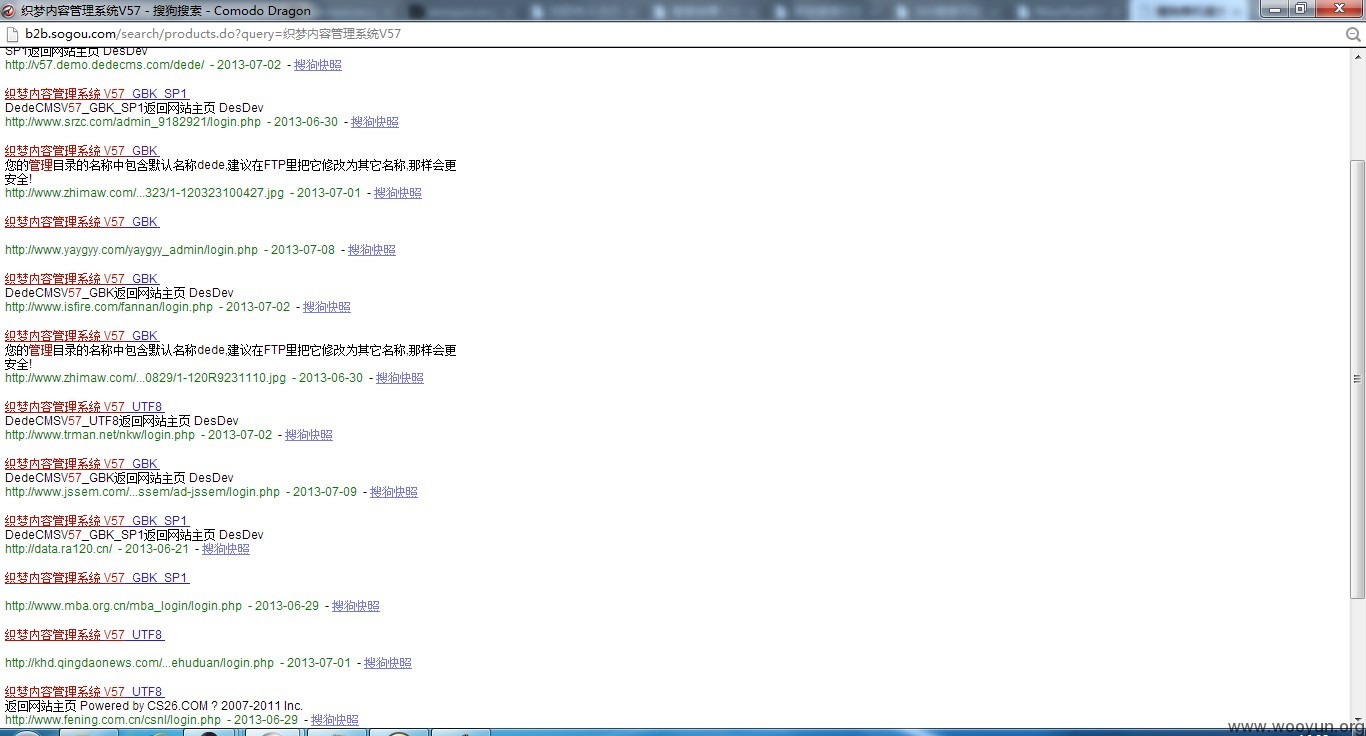This screenshot has height=736, width=1366.
Task: Click the date 2013-06-21 on data.ra120.cn row
Action: (x=157, y=549)
